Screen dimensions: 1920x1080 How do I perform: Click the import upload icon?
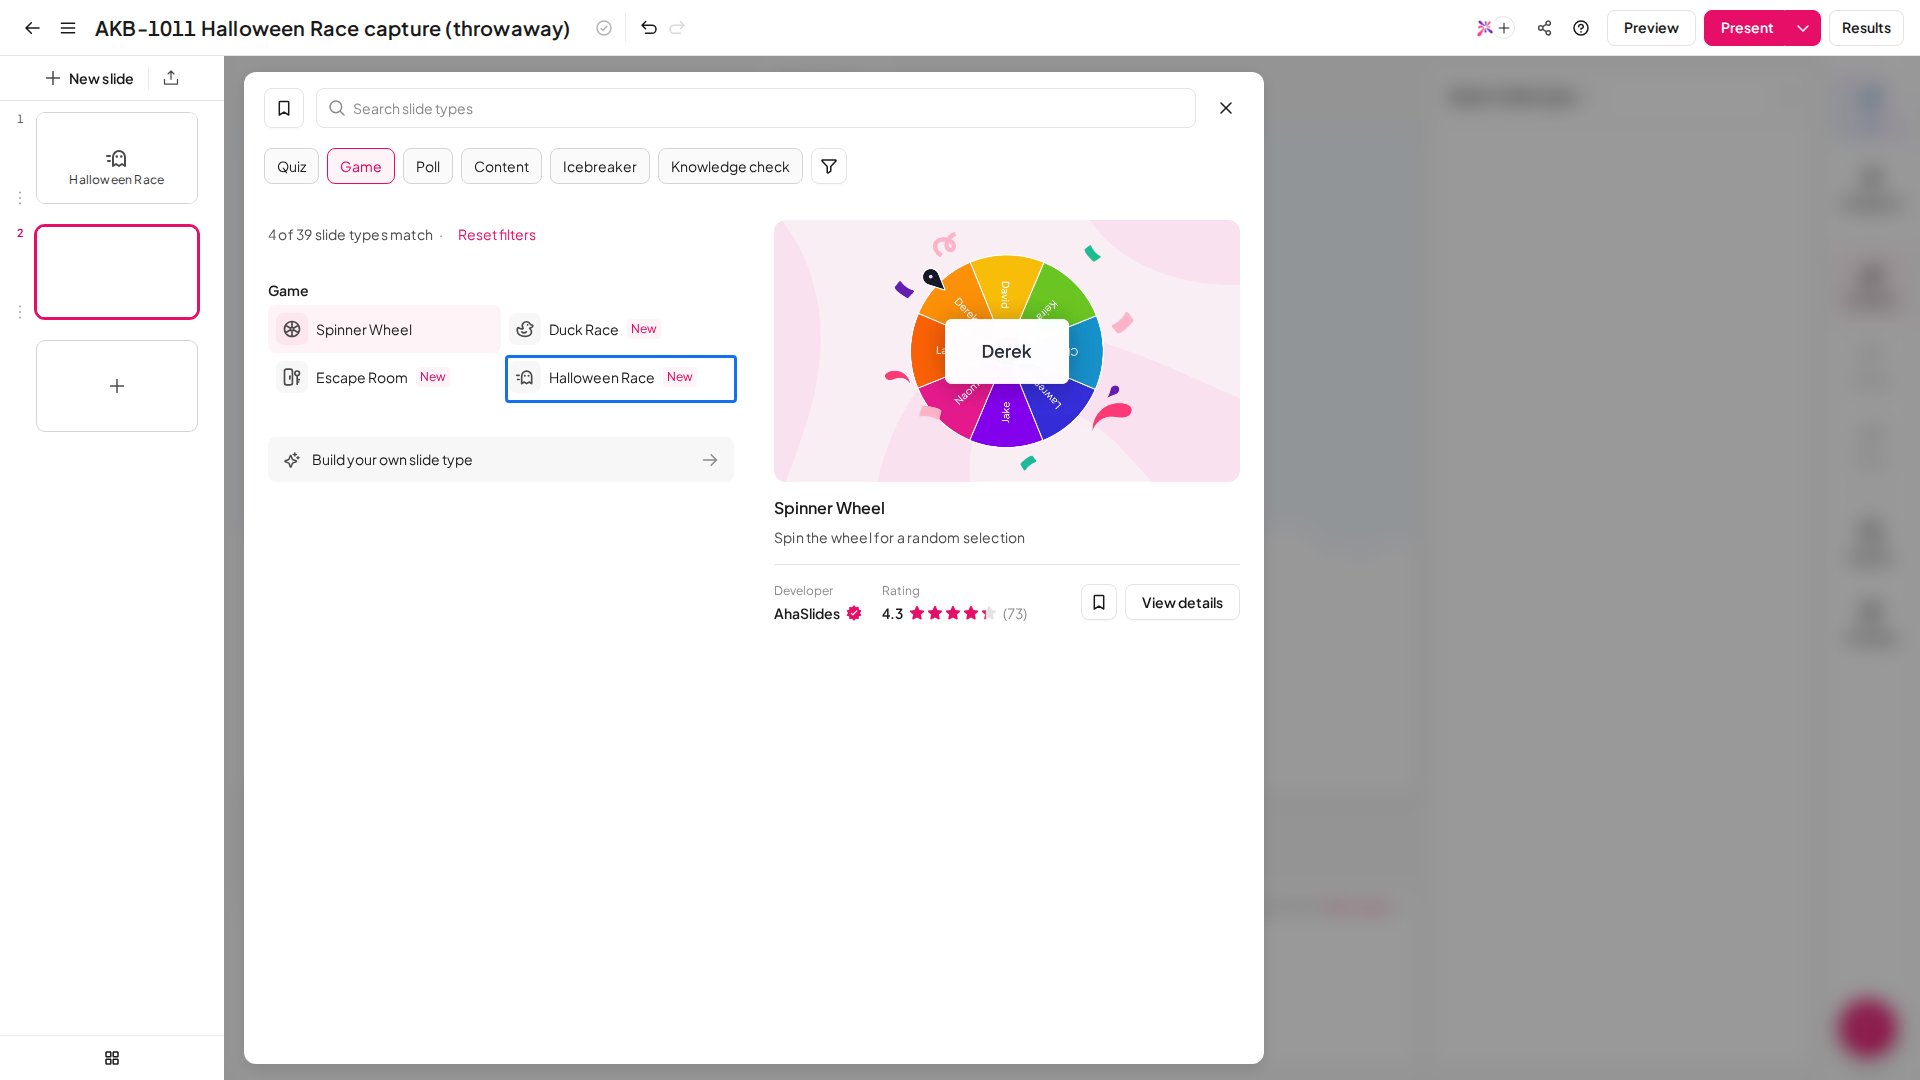click(171, 78)
